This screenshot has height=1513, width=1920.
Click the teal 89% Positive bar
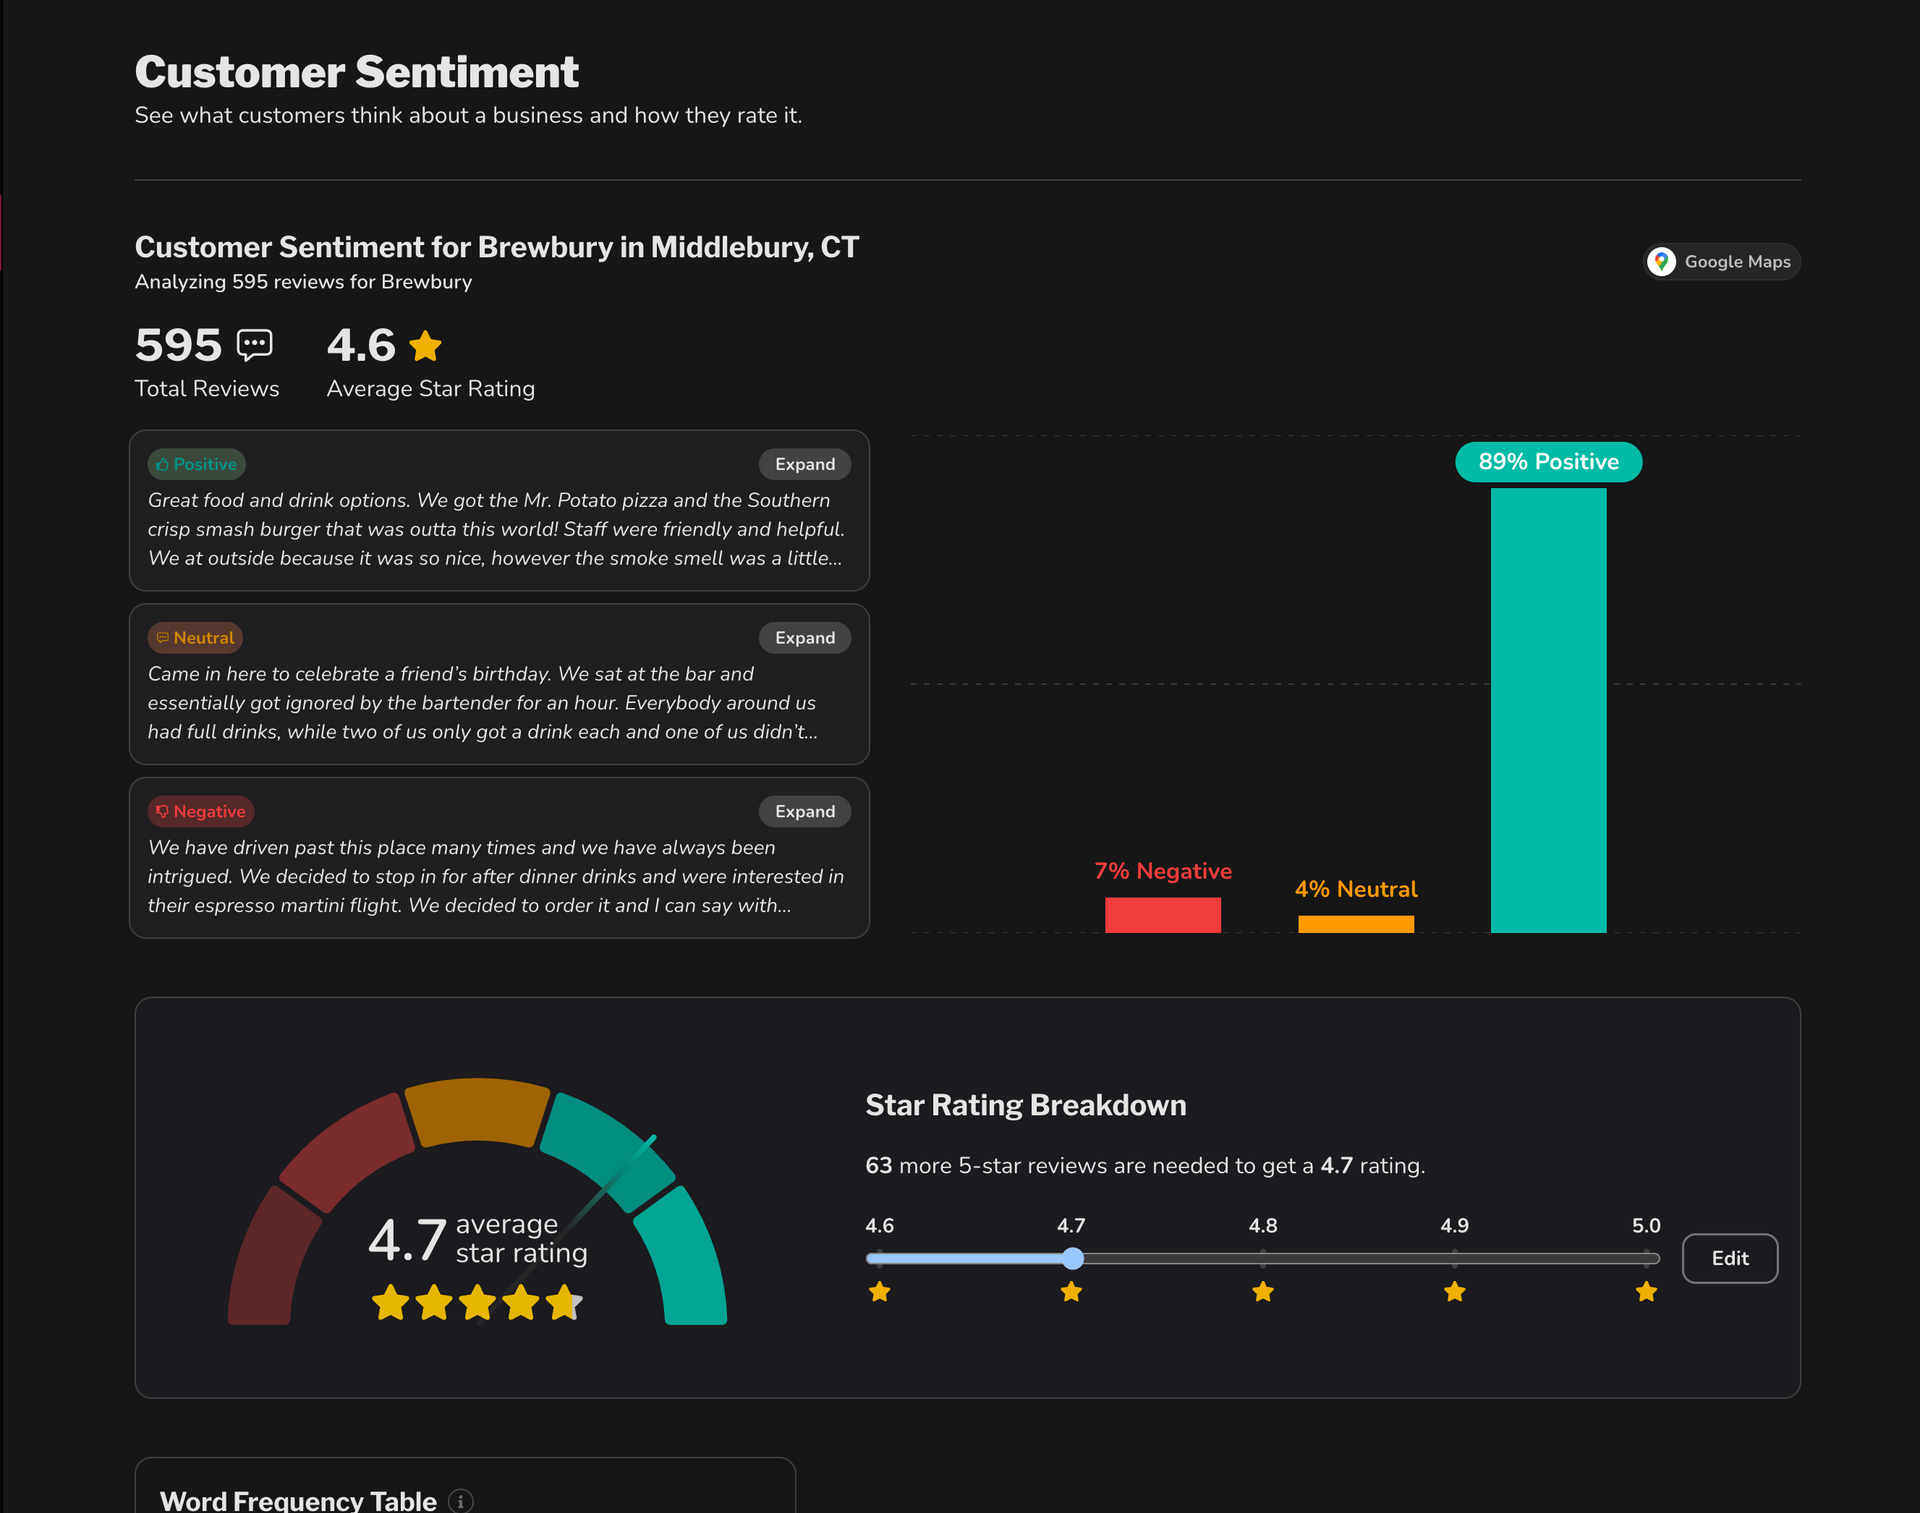tap(1548, 710)
